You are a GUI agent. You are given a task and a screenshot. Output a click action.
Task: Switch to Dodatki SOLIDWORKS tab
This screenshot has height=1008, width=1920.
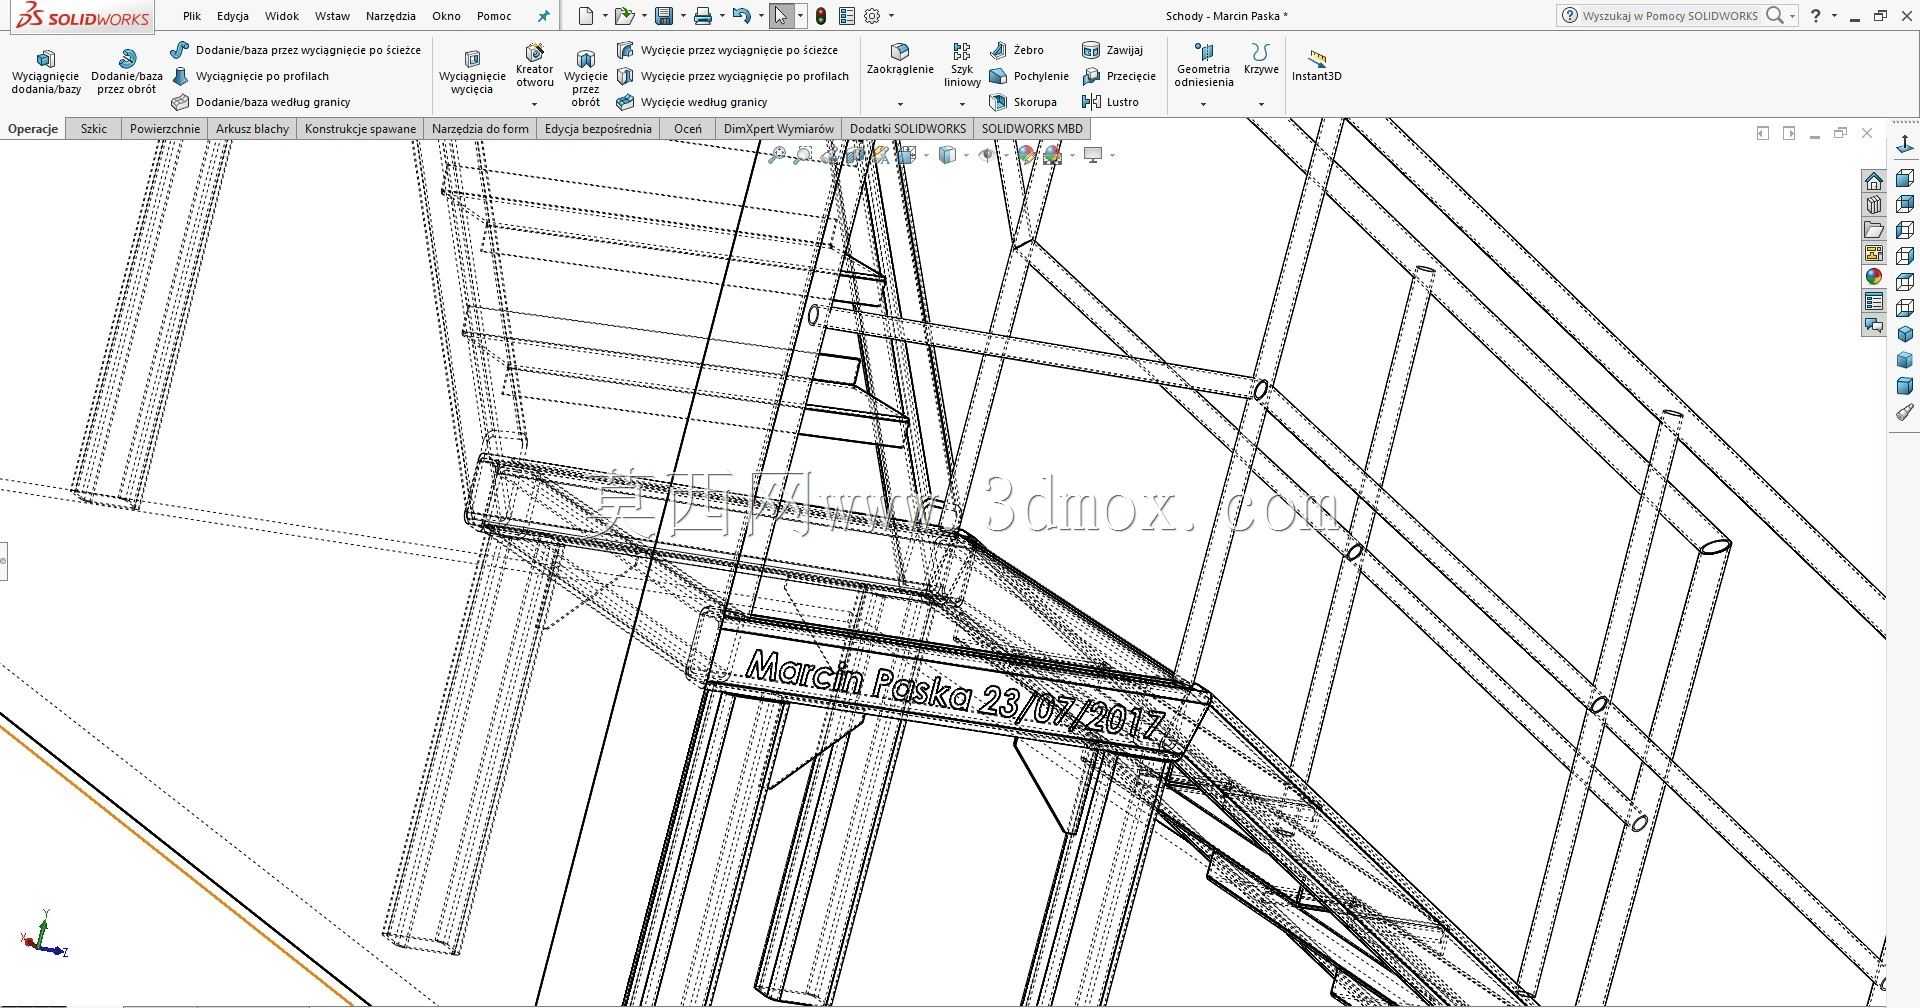tap(908, 129)
